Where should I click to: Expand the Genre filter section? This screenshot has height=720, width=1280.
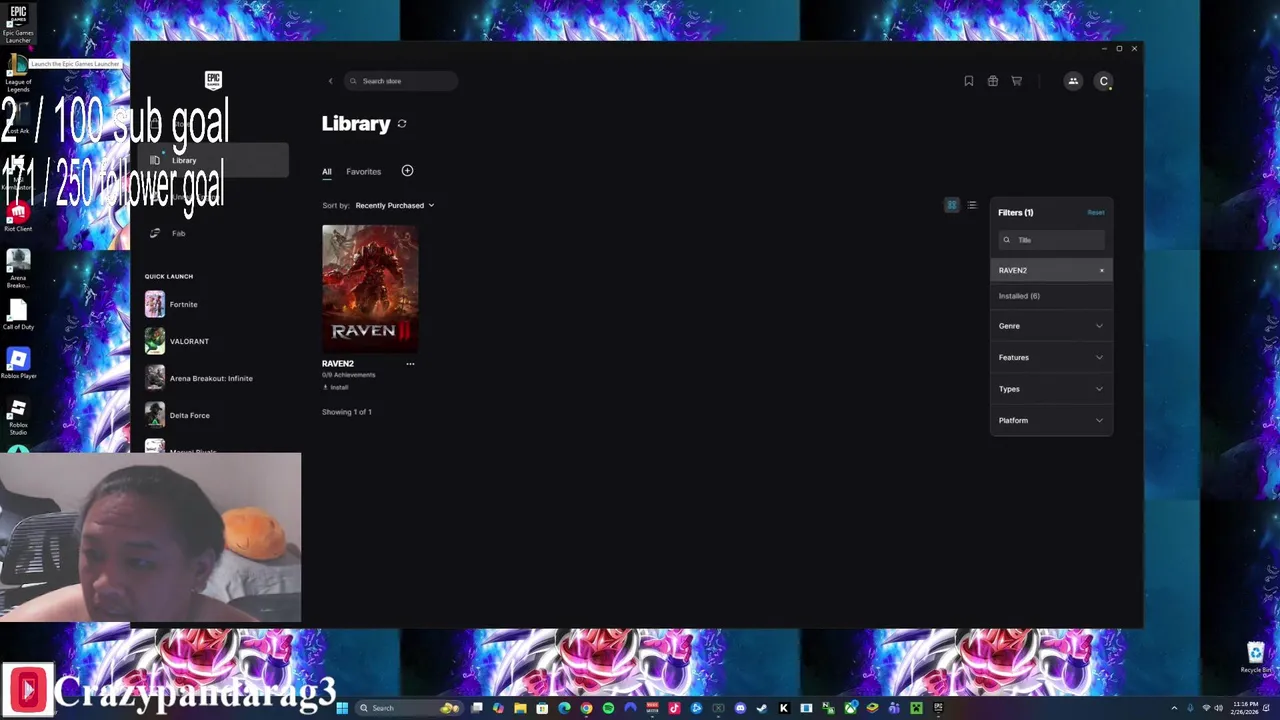pyautogui.click(x=1051, y=326)
